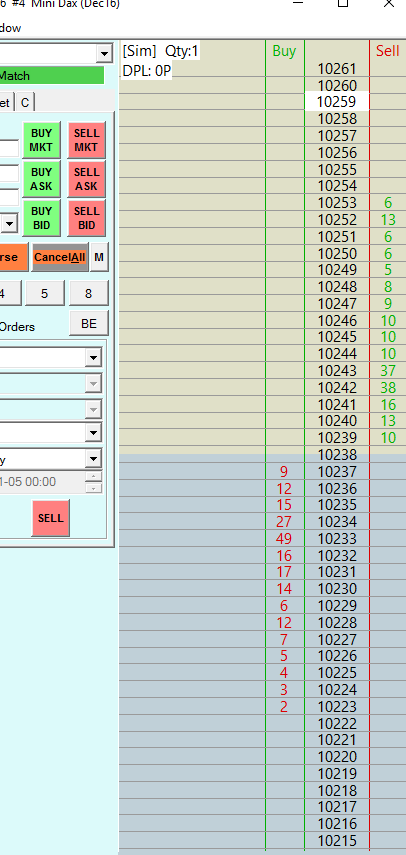
Task: Click price row 10253
Action: 337,203
